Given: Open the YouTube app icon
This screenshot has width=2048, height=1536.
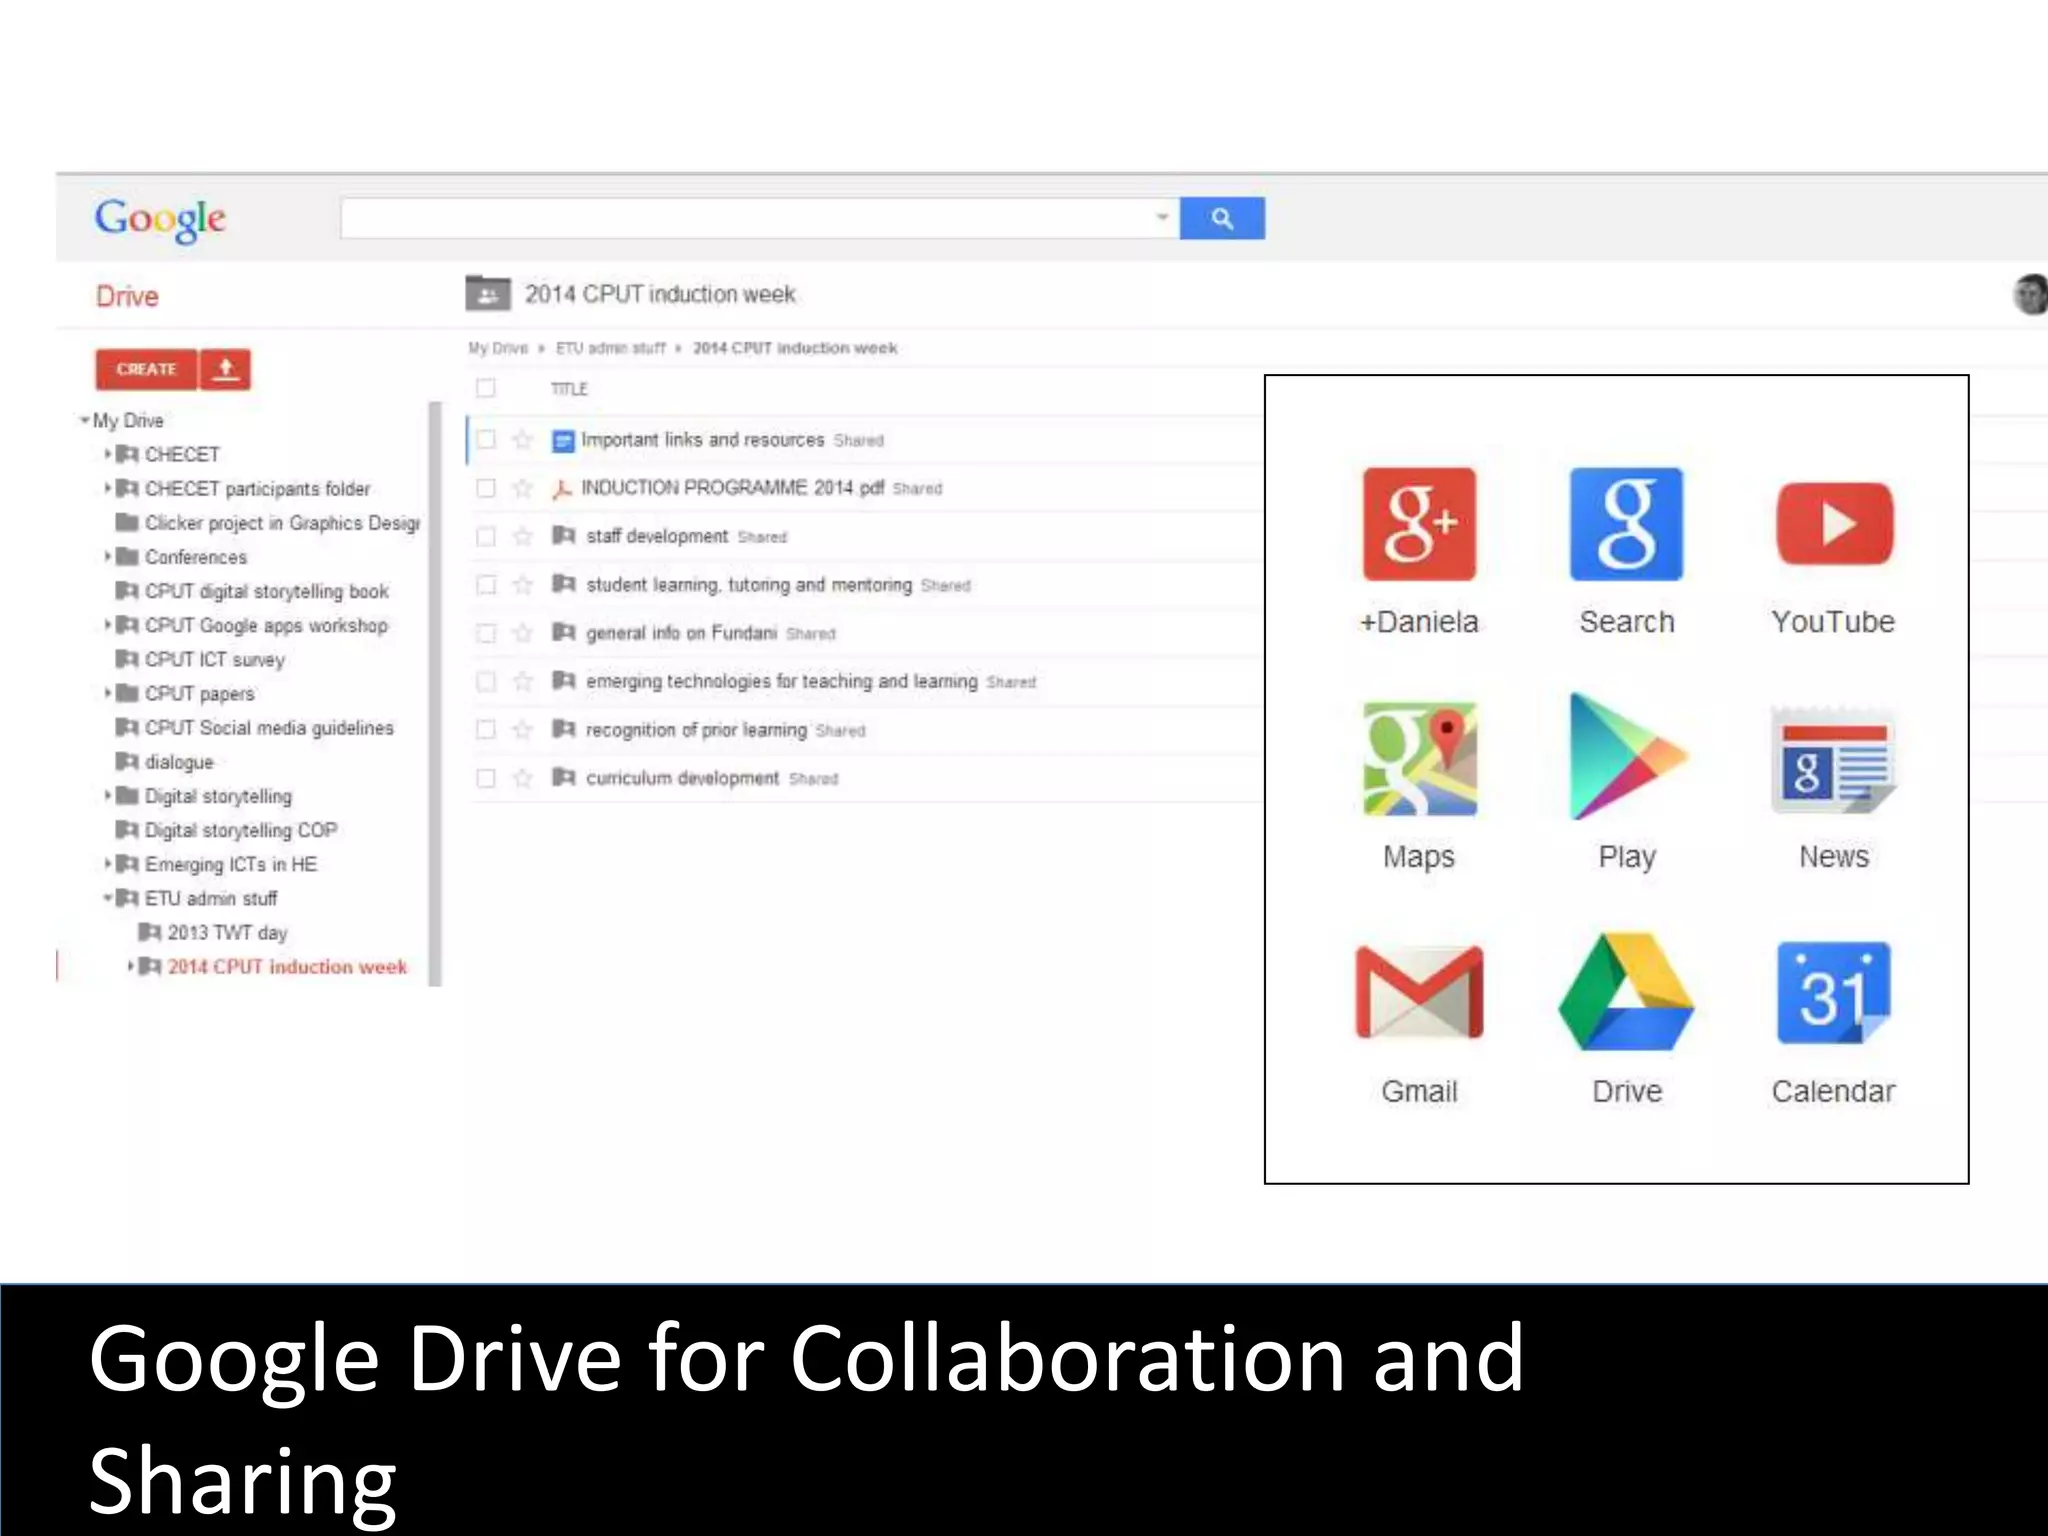Looking at the screenshot, I should (x=1835, y=524).
